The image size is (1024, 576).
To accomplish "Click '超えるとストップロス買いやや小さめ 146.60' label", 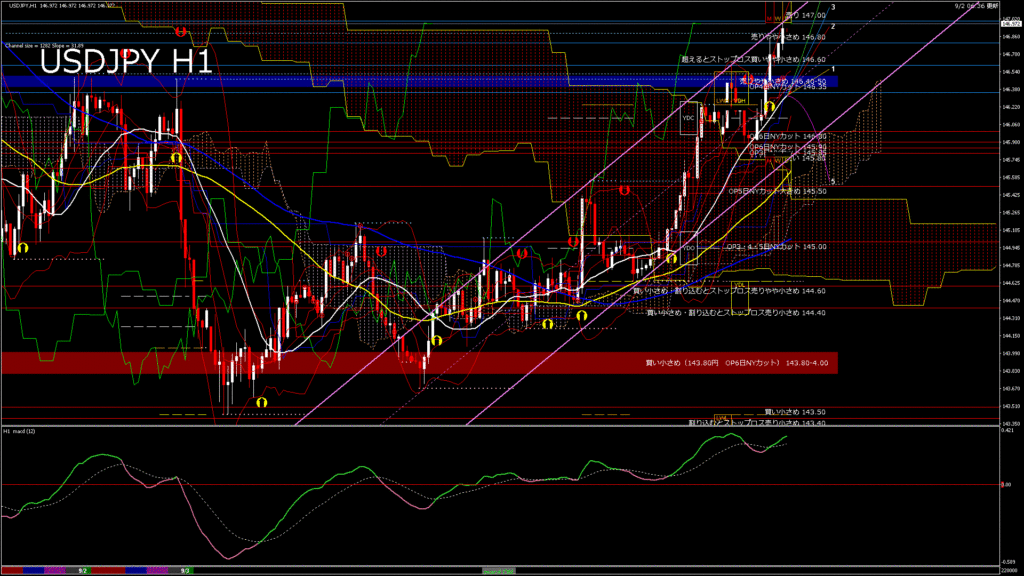I will (754, 59).
